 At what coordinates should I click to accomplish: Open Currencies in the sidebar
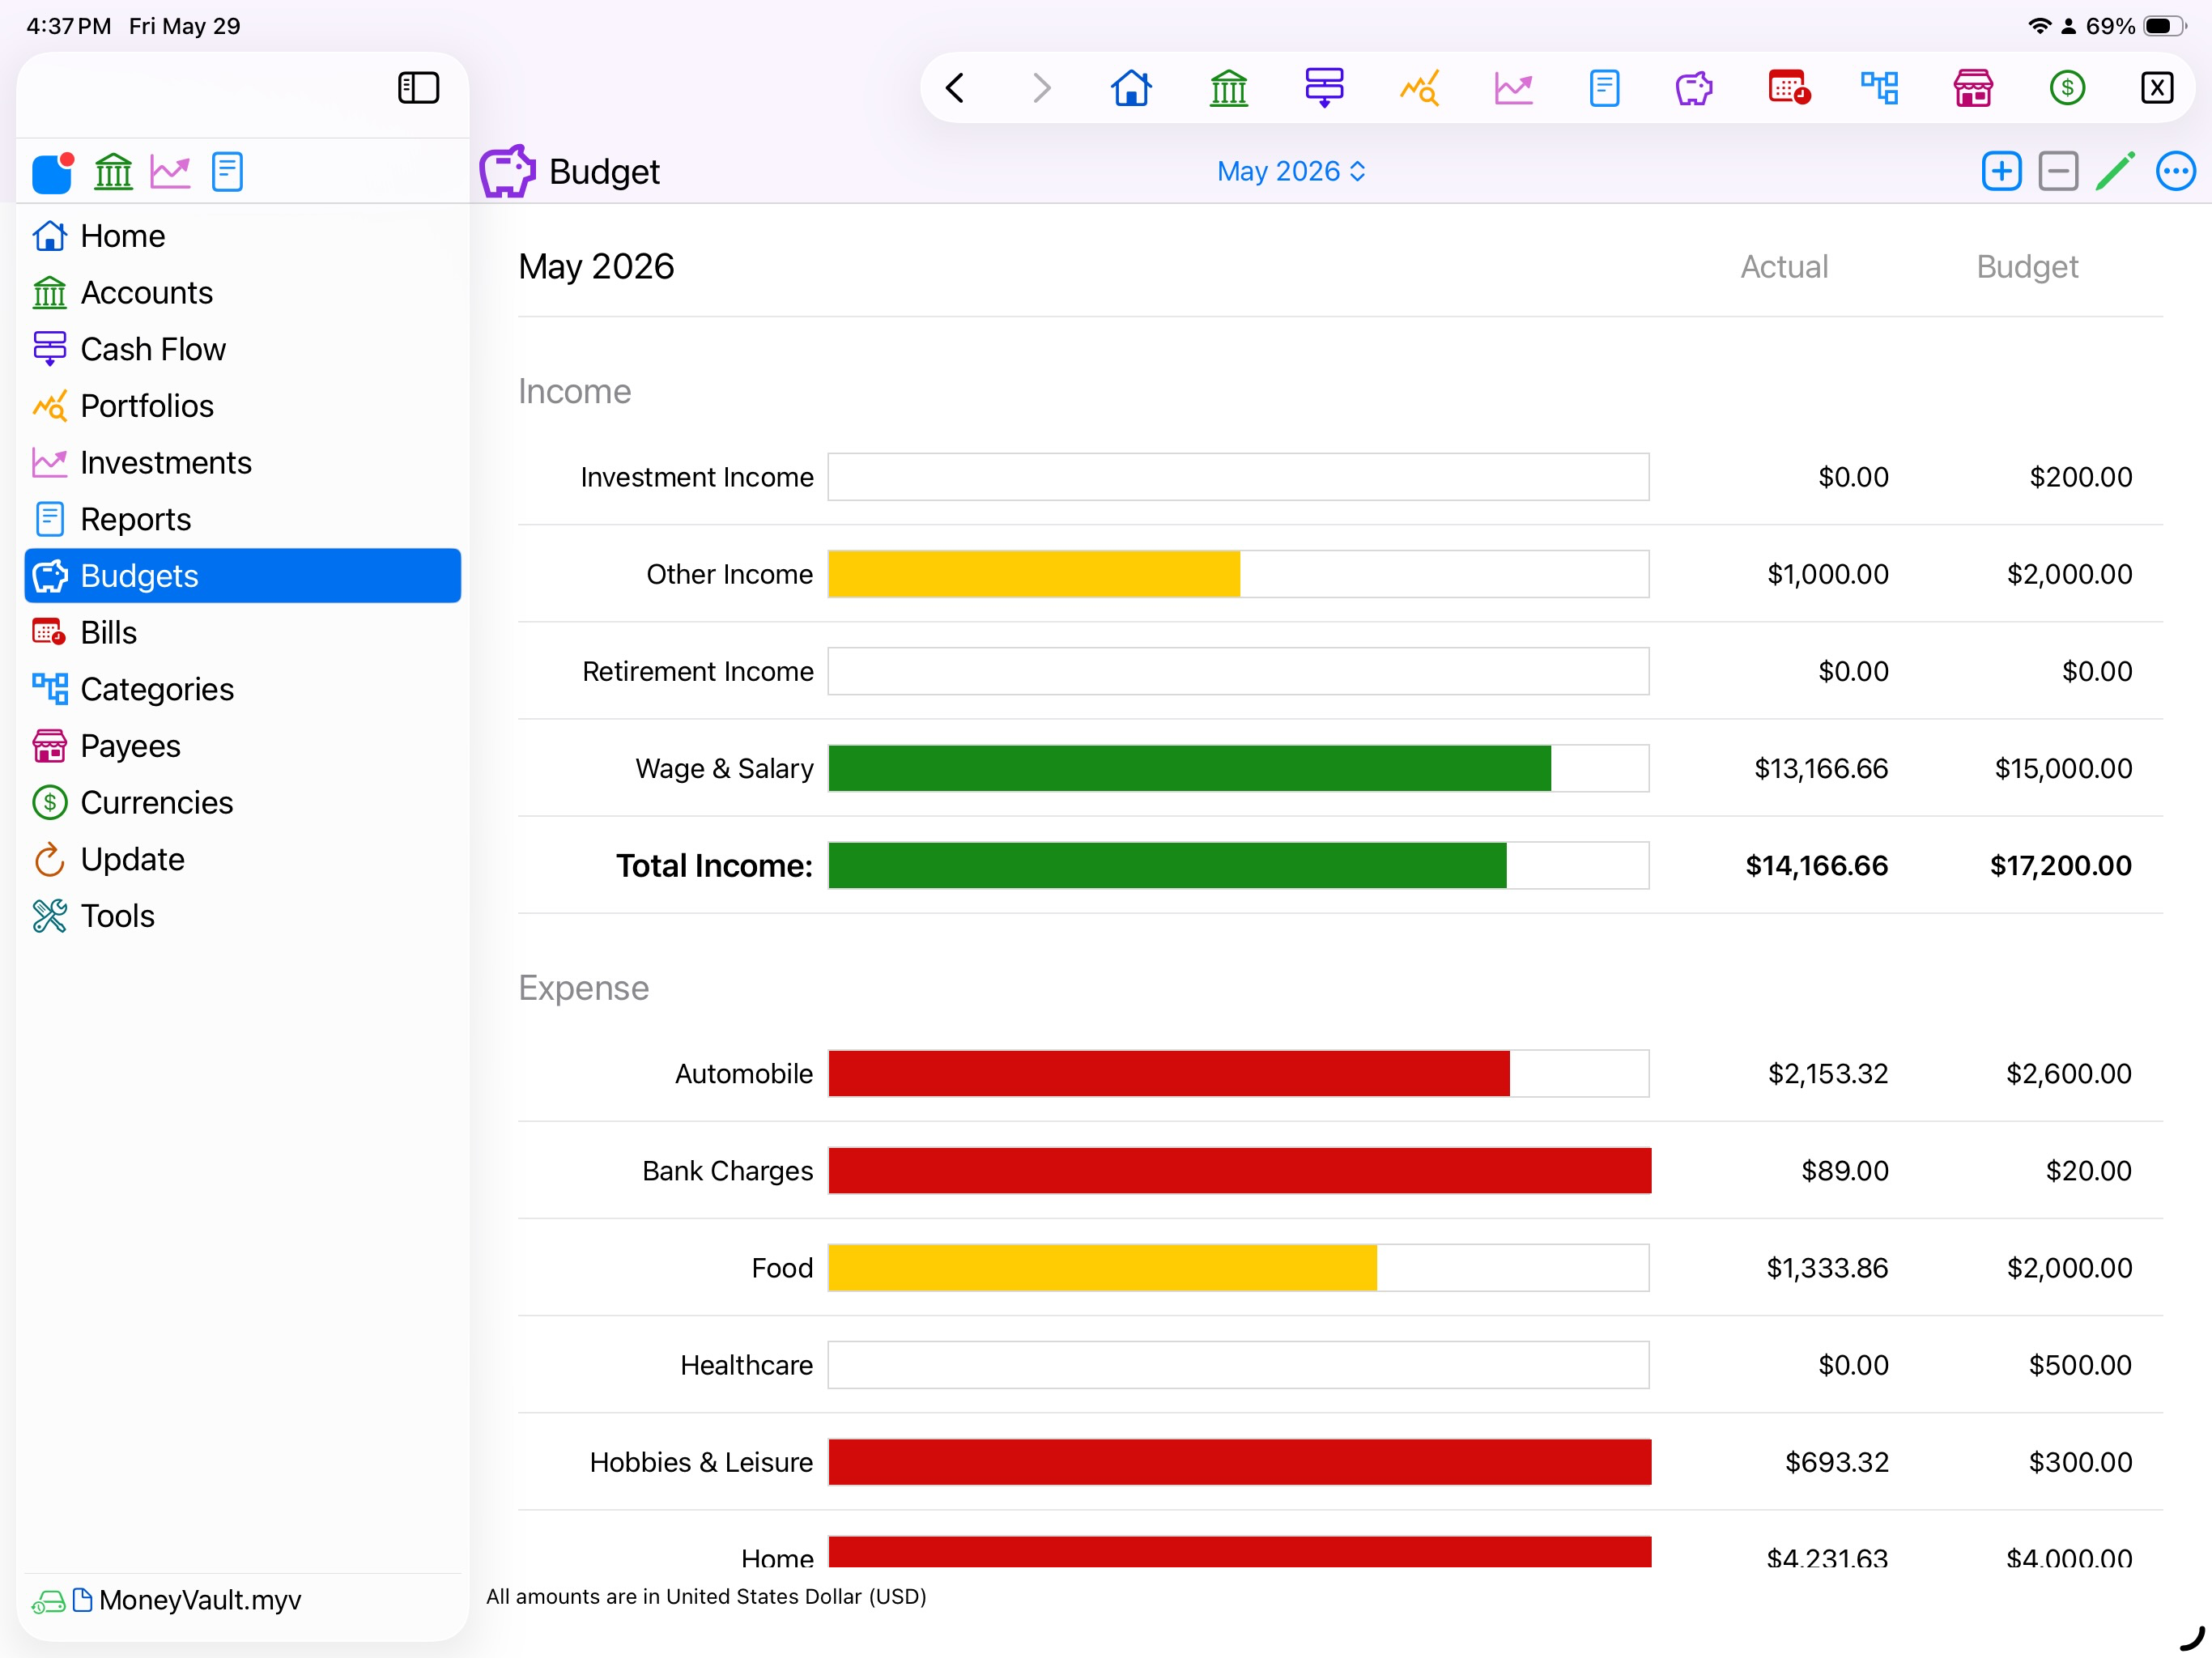point(242,803)
